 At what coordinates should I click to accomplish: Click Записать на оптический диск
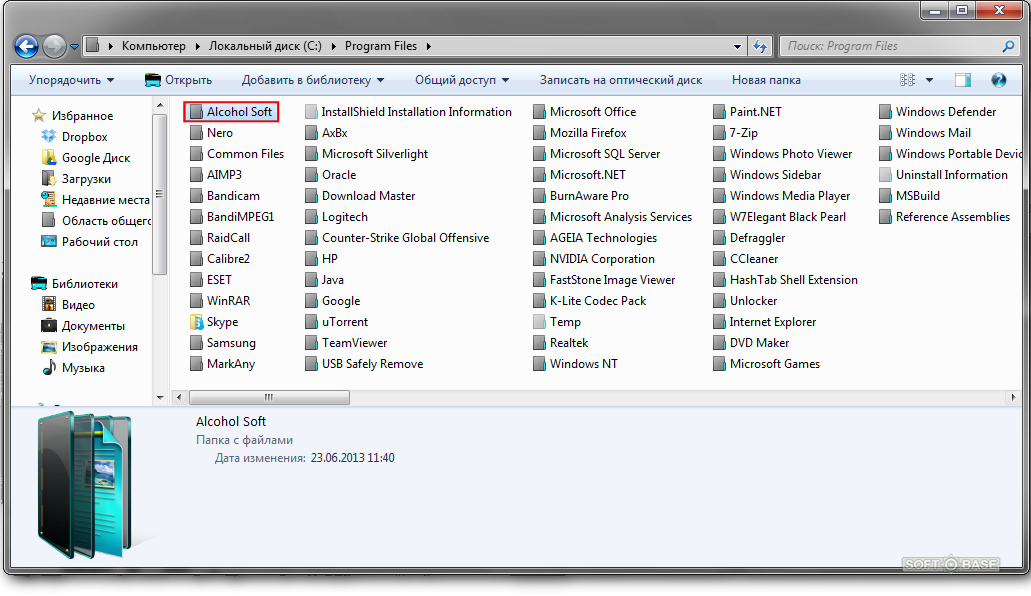620,80
